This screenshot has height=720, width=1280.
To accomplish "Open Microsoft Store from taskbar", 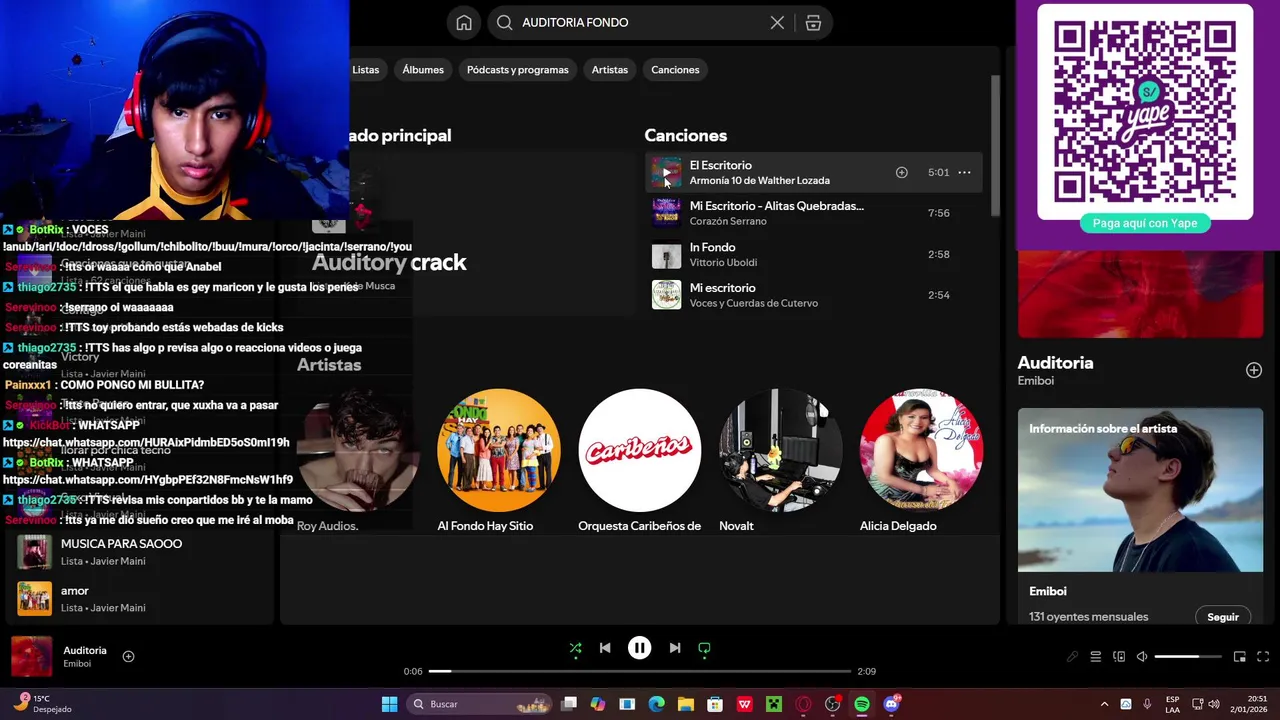I will [x=715, y=704].
